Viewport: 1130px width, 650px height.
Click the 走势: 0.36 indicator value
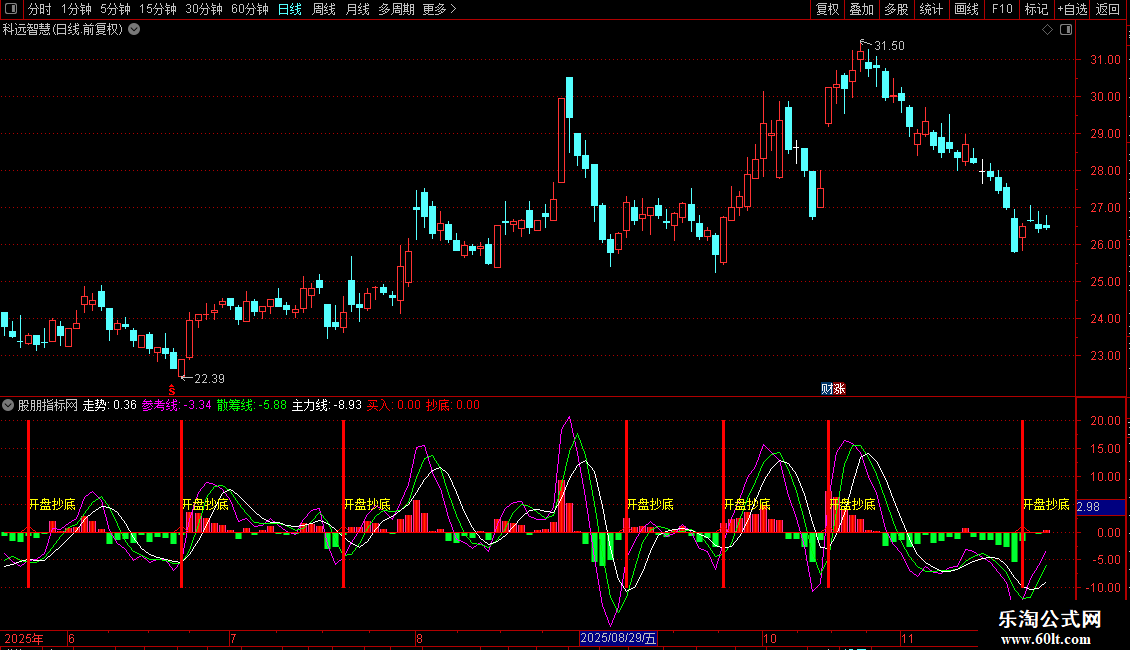(110, 405)
